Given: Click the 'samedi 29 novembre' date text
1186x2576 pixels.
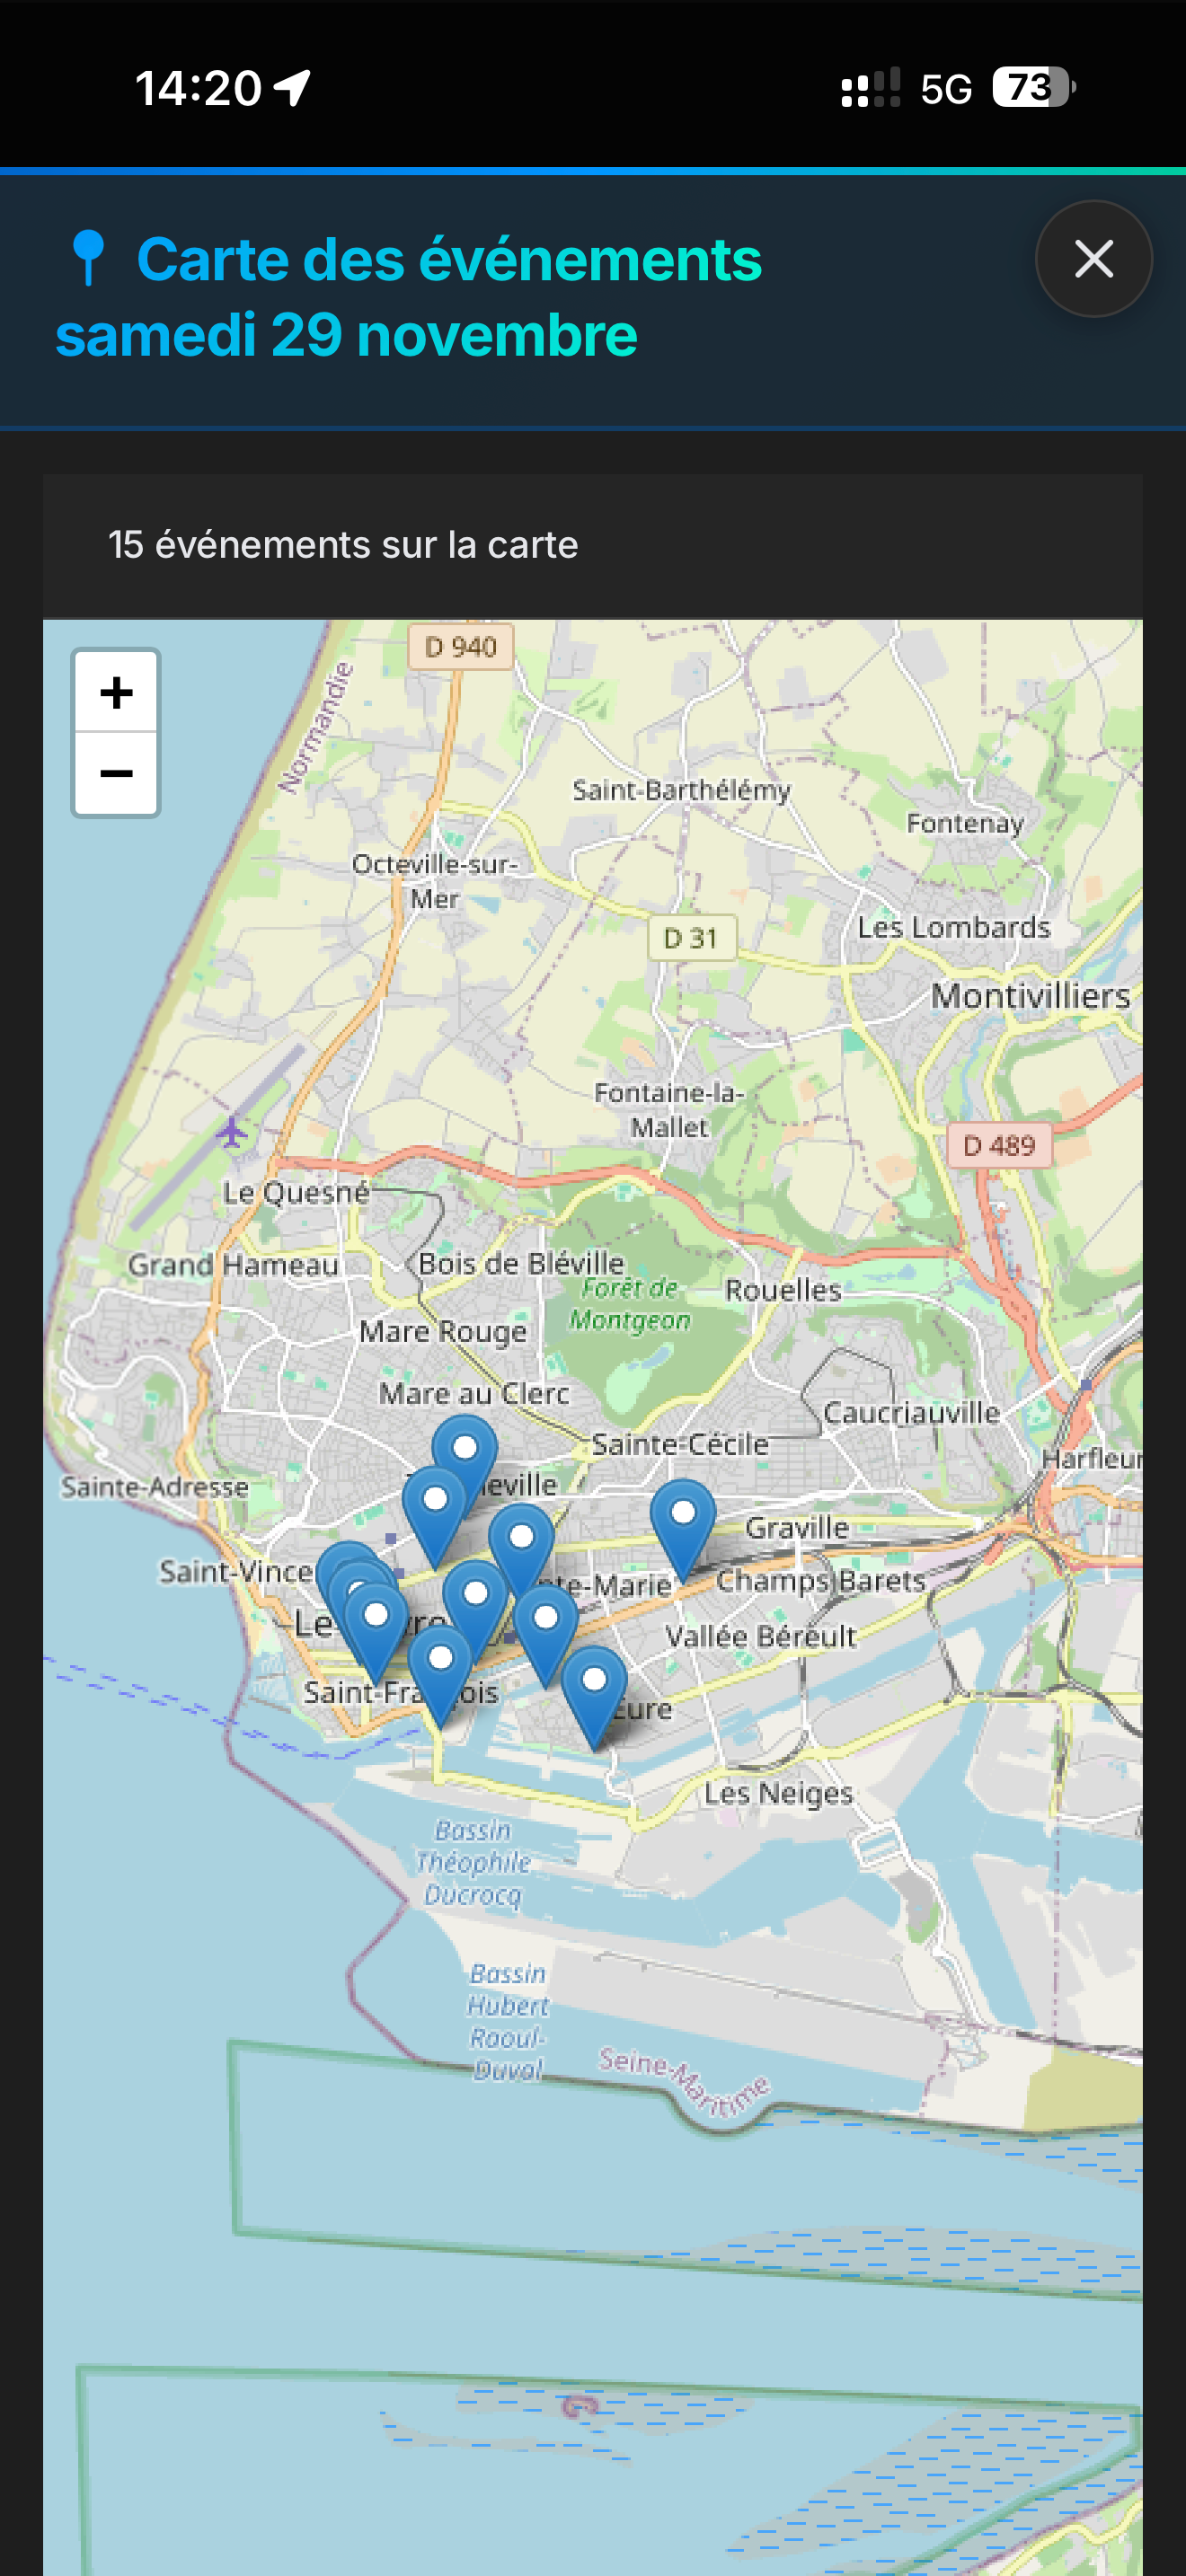Looking at the screenshot, I should click(x=346, y=334).
